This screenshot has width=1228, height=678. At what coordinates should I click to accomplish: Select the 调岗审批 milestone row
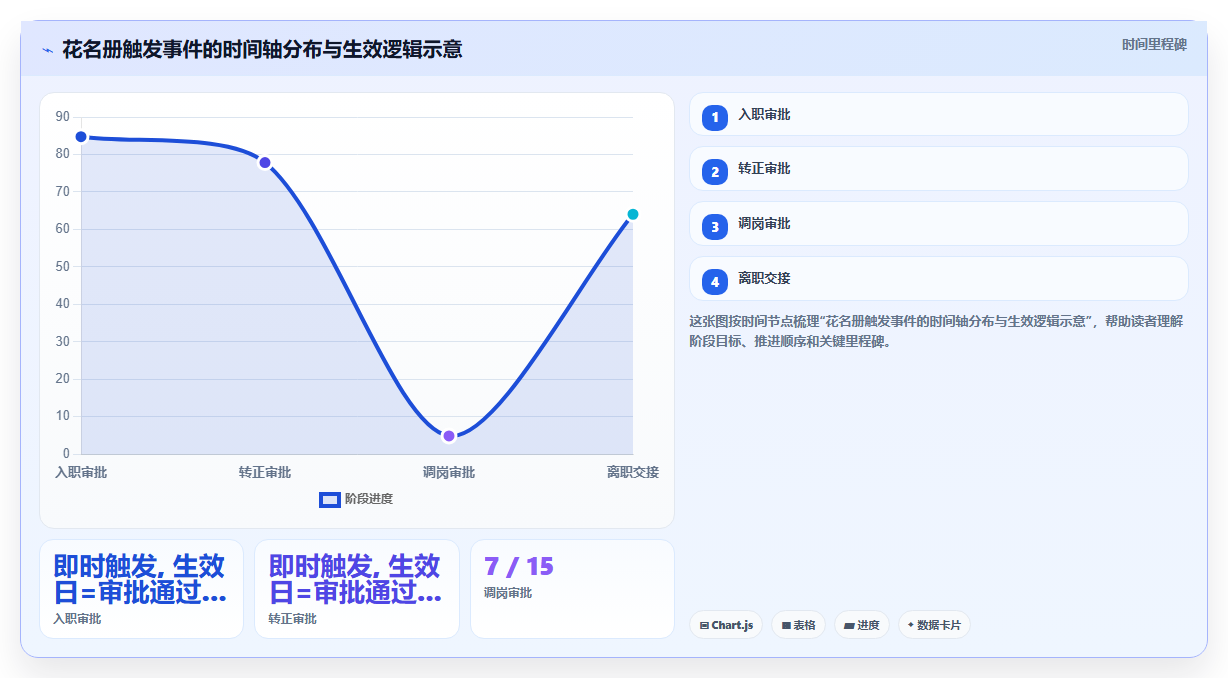tap(939, 223)
